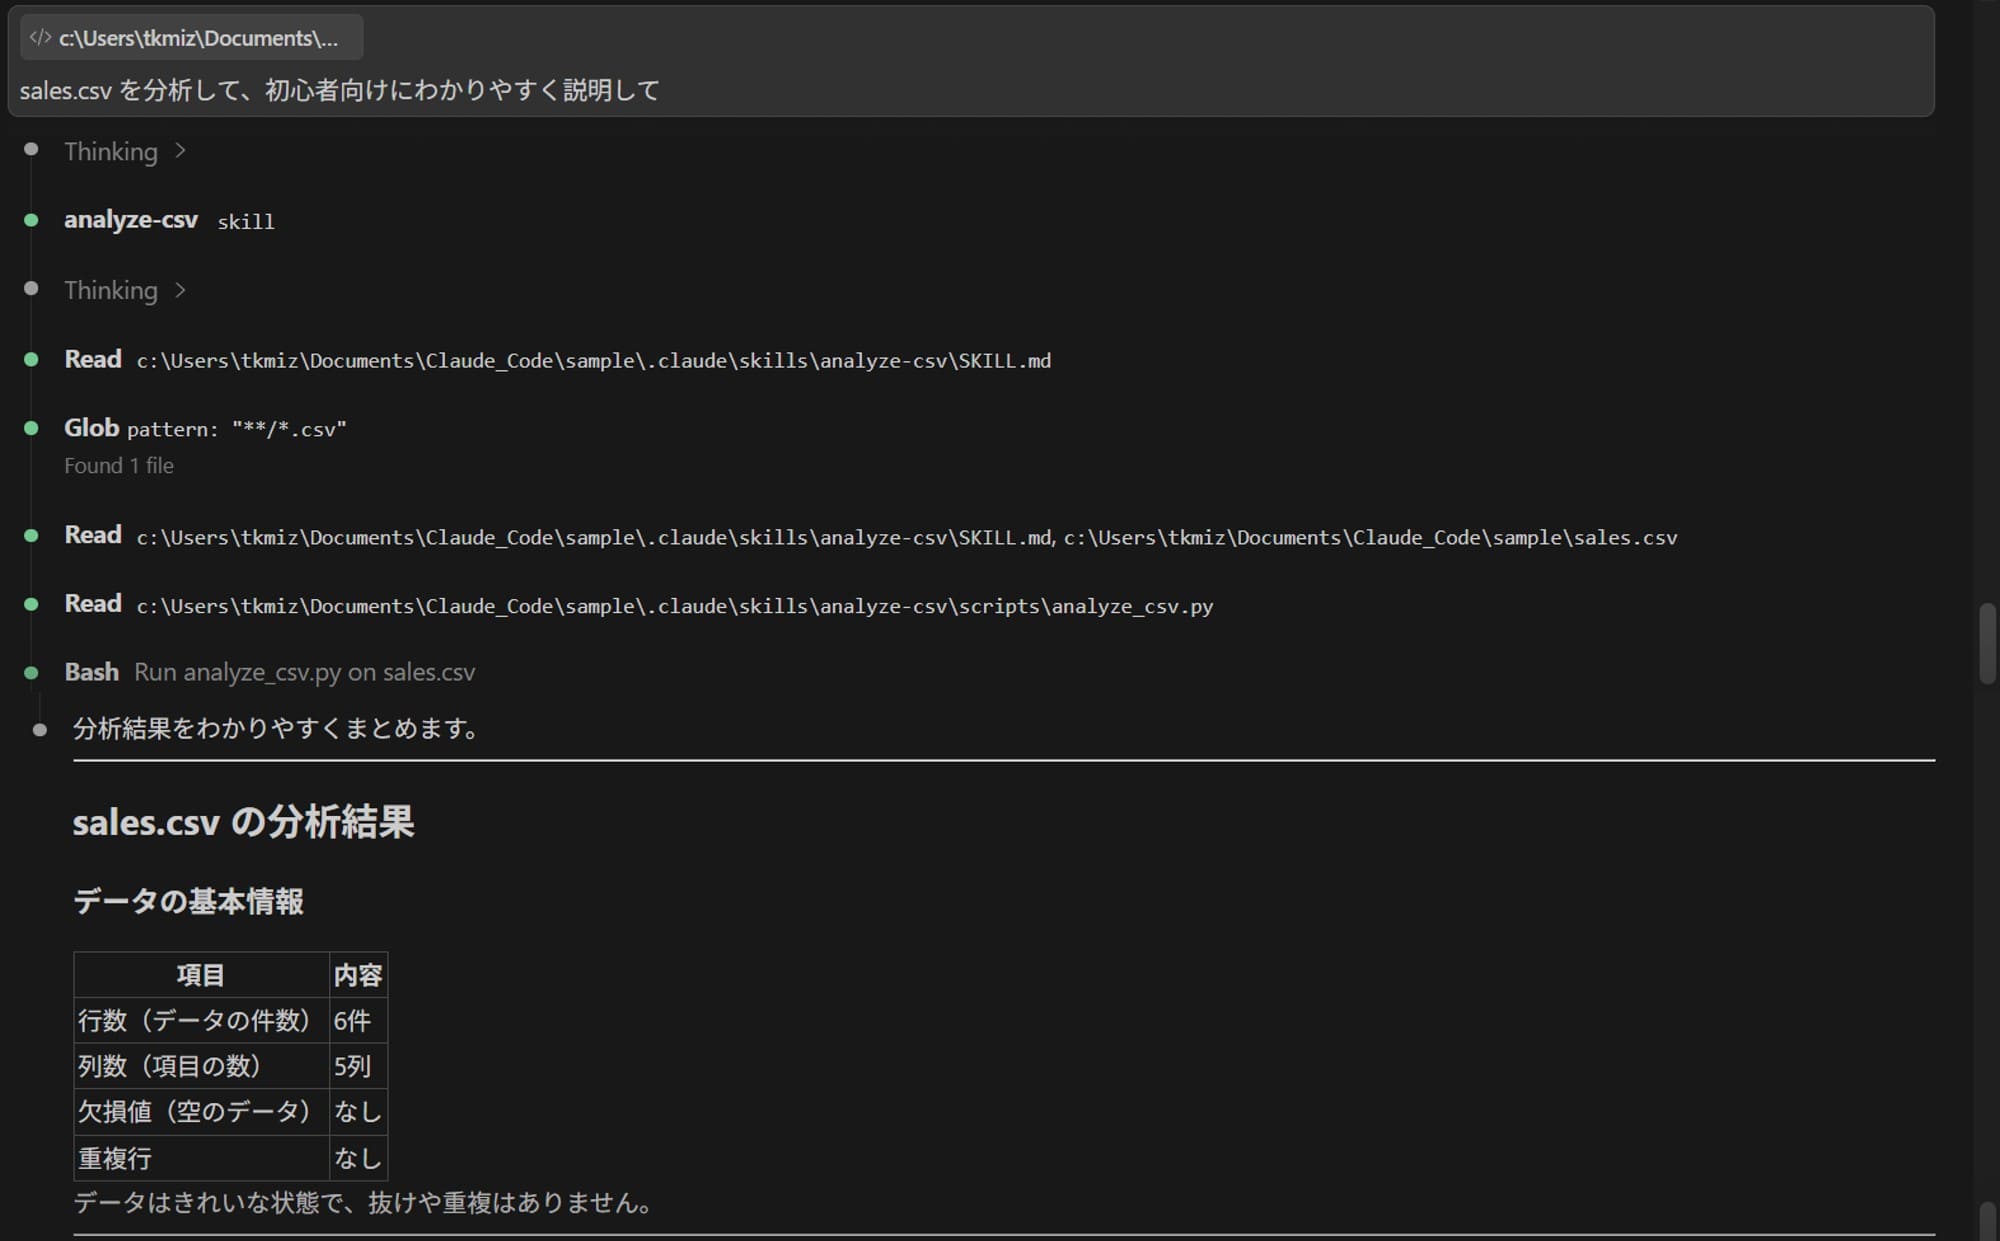This screenshot has width=2000, height=1241.
Task: Click "Found 1 file" under the Glob step
Action: [x=118, y=465]
